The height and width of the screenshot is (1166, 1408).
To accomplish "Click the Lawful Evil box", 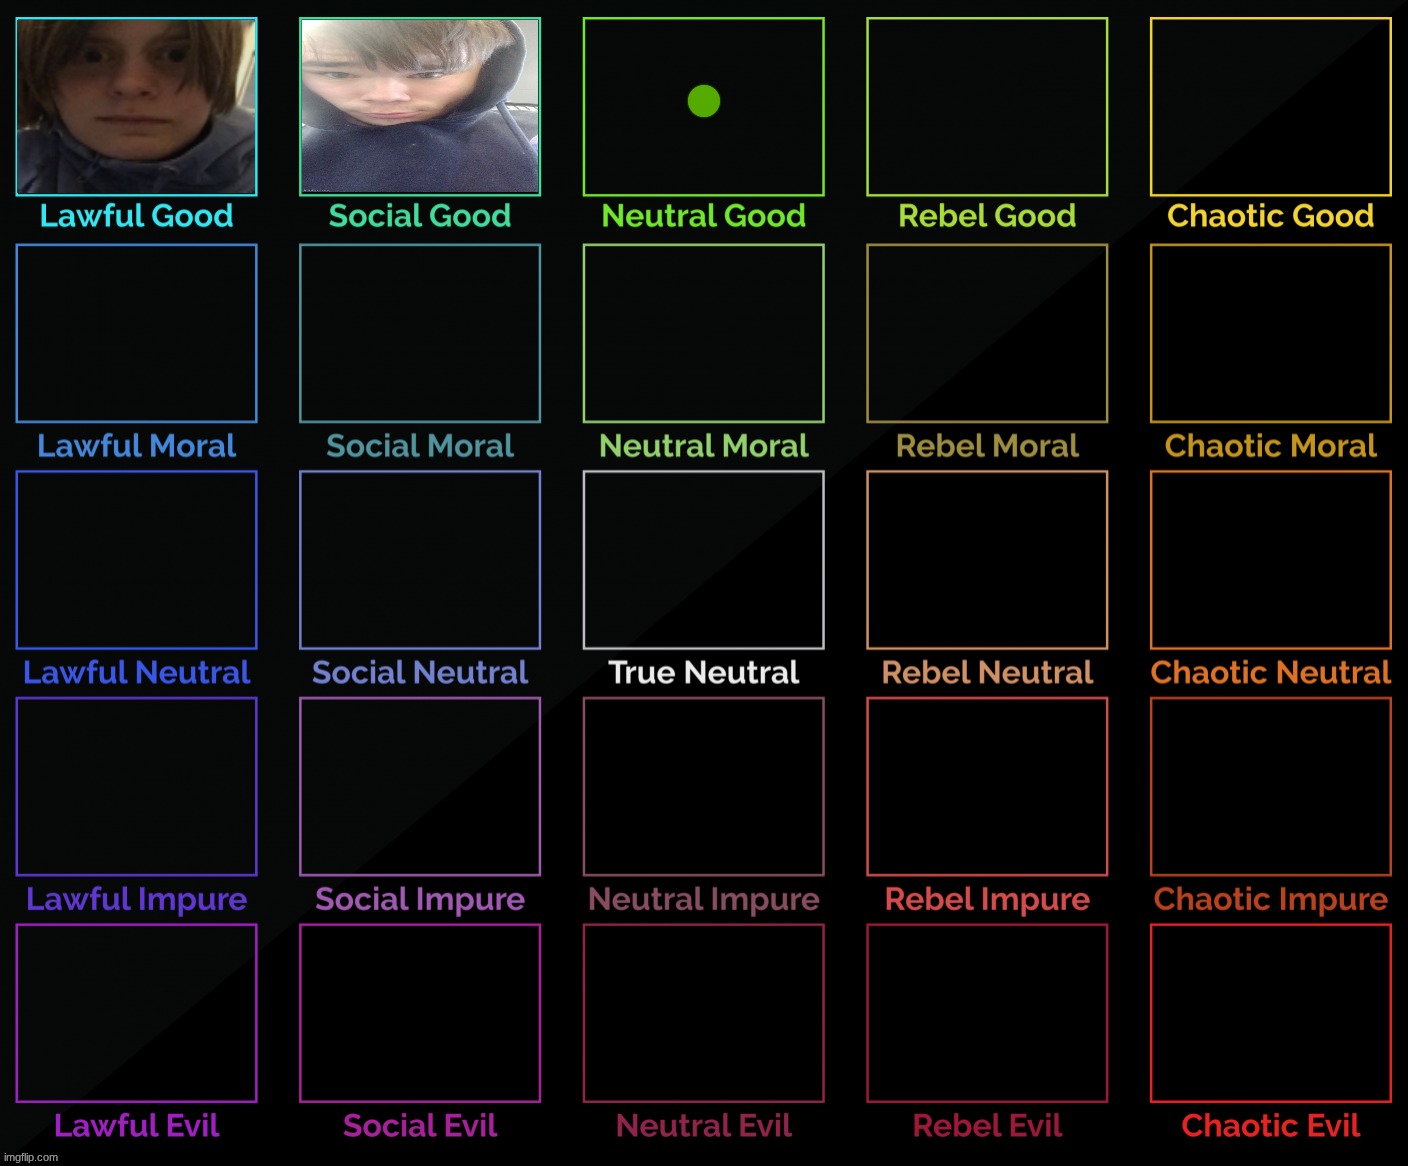I will tap(136, 1013).
